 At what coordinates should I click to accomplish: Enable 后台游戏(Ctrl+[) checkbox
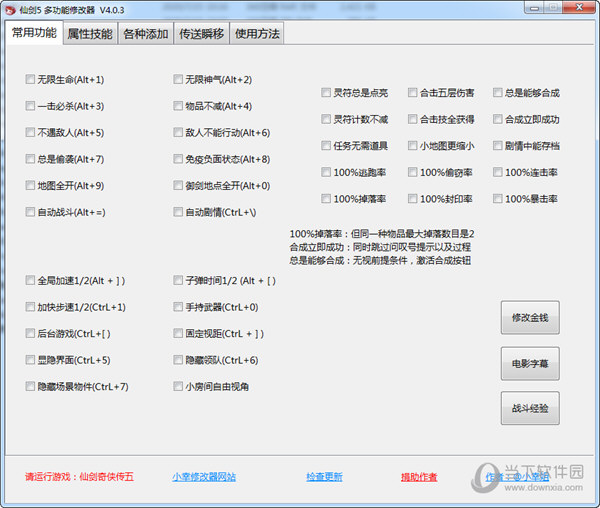tap(30, 333)
